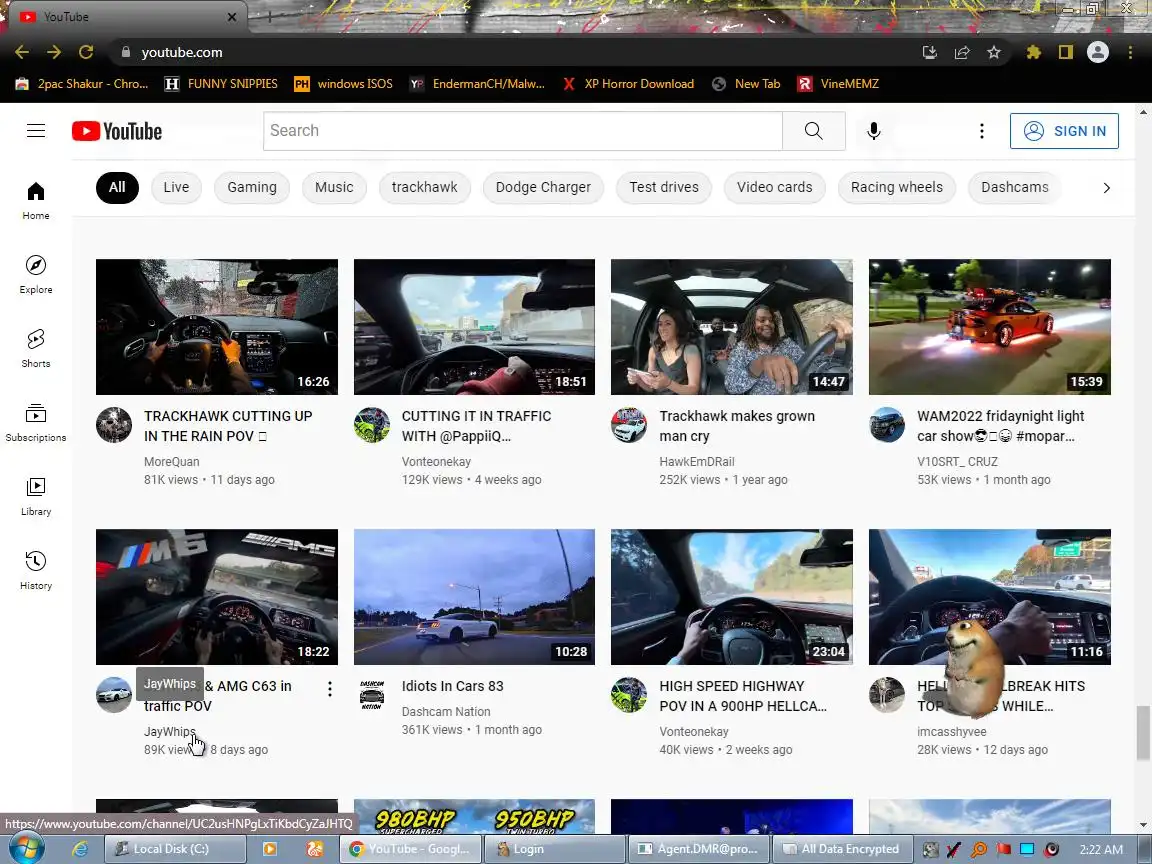Image resolution: width=1152 pixels, height=864 pixels.
Task: Click the share page icon
Action: coord(962,52)
